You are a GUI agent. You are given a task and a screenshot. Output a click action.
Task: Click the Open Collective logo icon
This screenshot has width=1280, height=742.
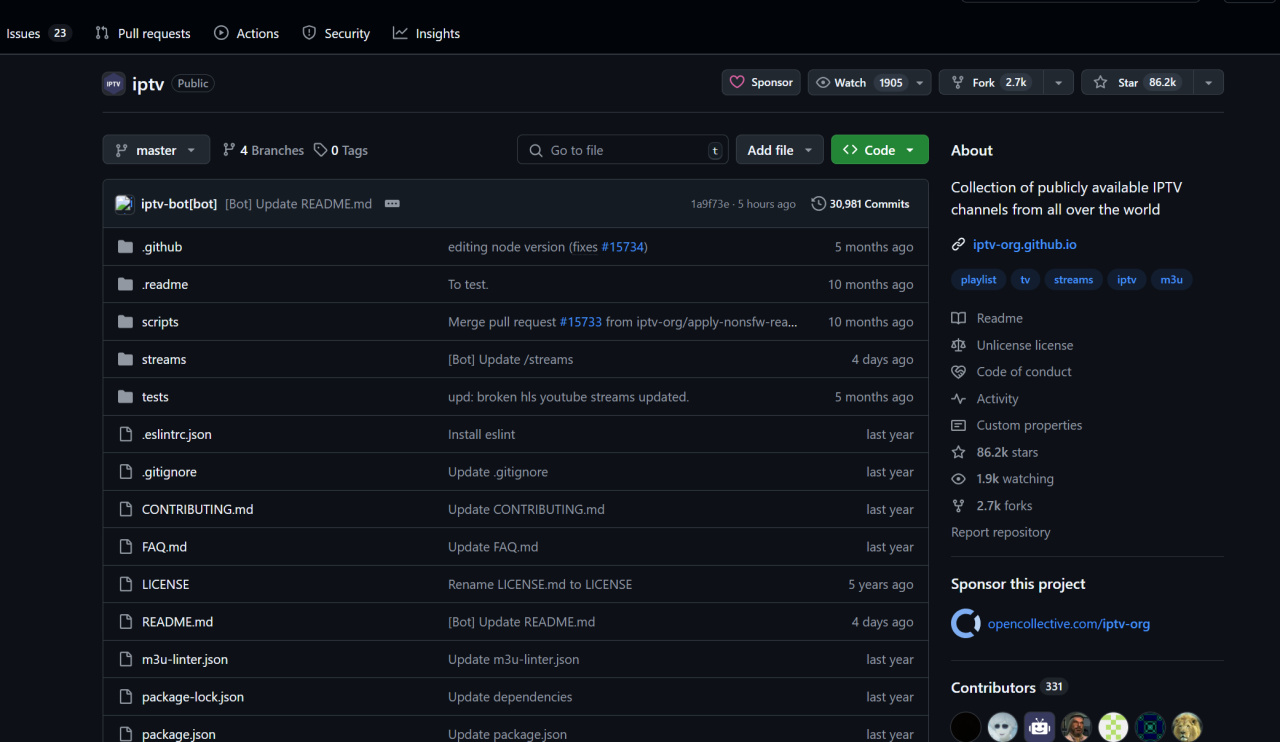pos(965,623)
